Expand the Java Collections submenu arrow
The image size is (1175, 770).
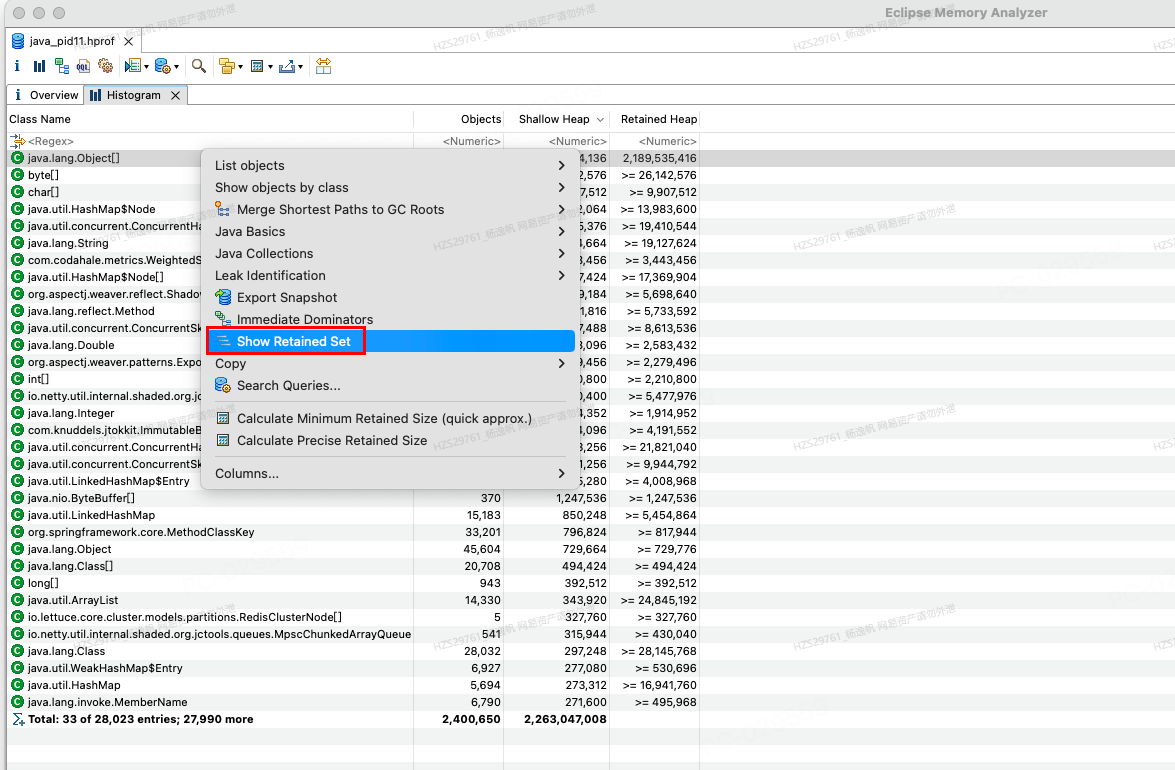point(561,253)
